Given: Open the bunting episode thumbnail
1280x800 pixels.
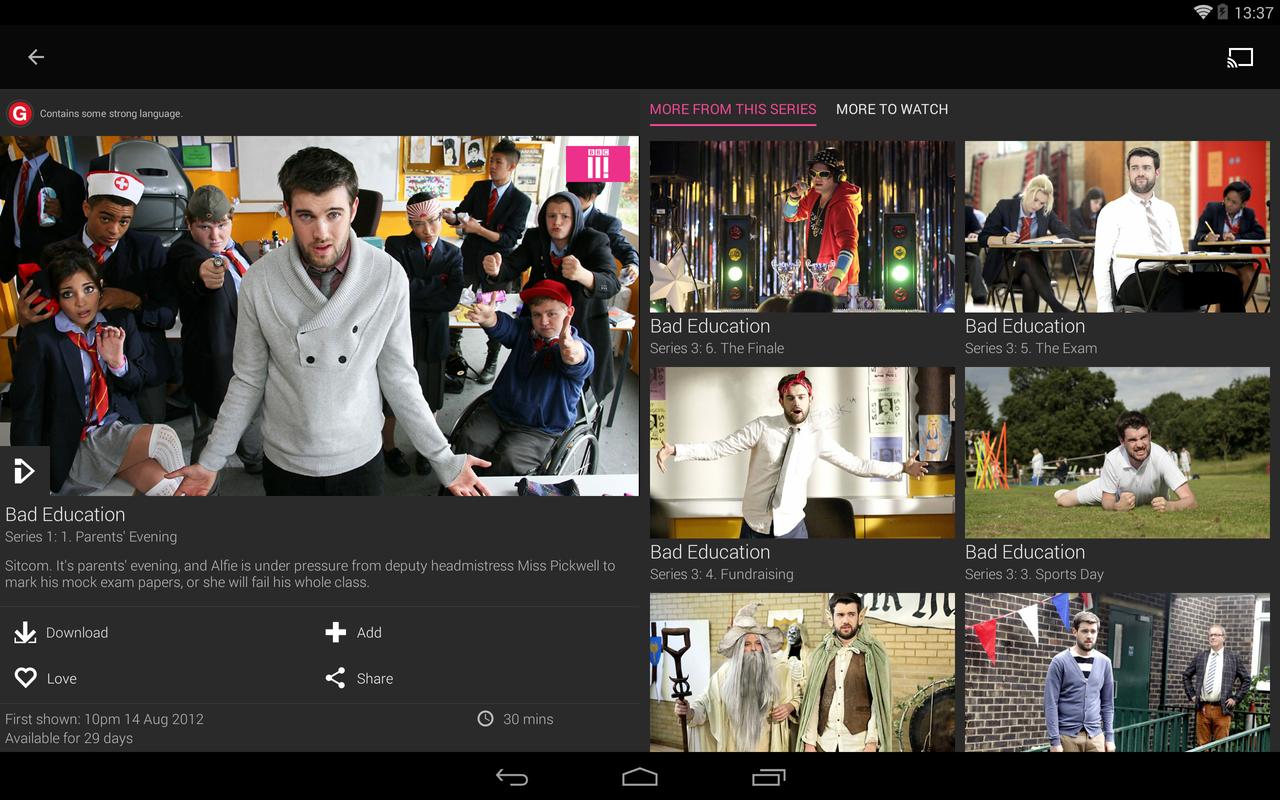Looking at the screenshot, I should (x=1117, y=672).
